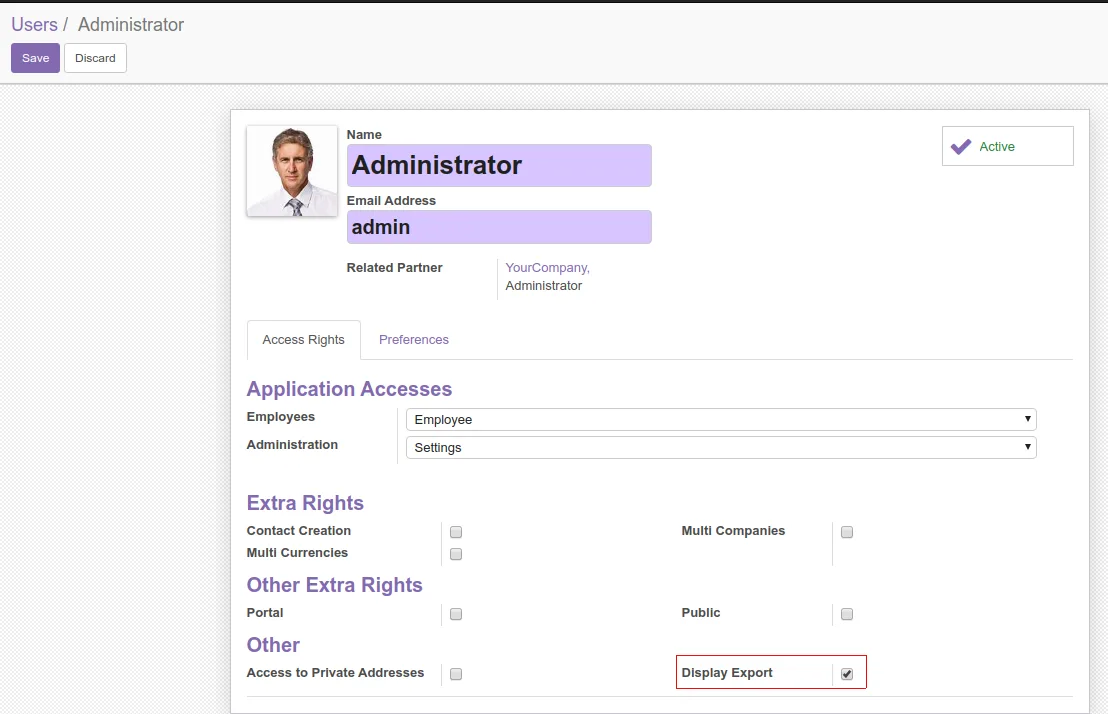Edit the Email Address field admin
This screenshot has width=1108, height=714.
(x=499, y=227)
